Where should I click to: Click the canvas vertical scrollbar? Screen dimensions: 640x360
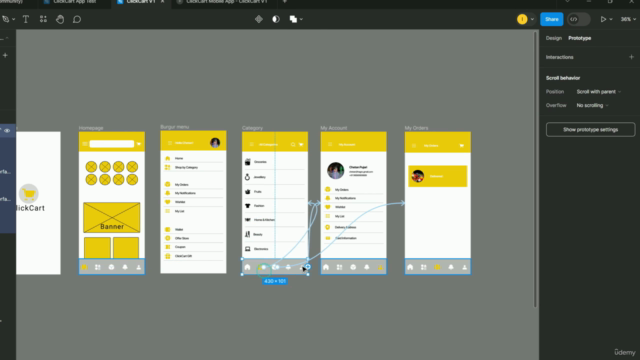tap(536, 169)
